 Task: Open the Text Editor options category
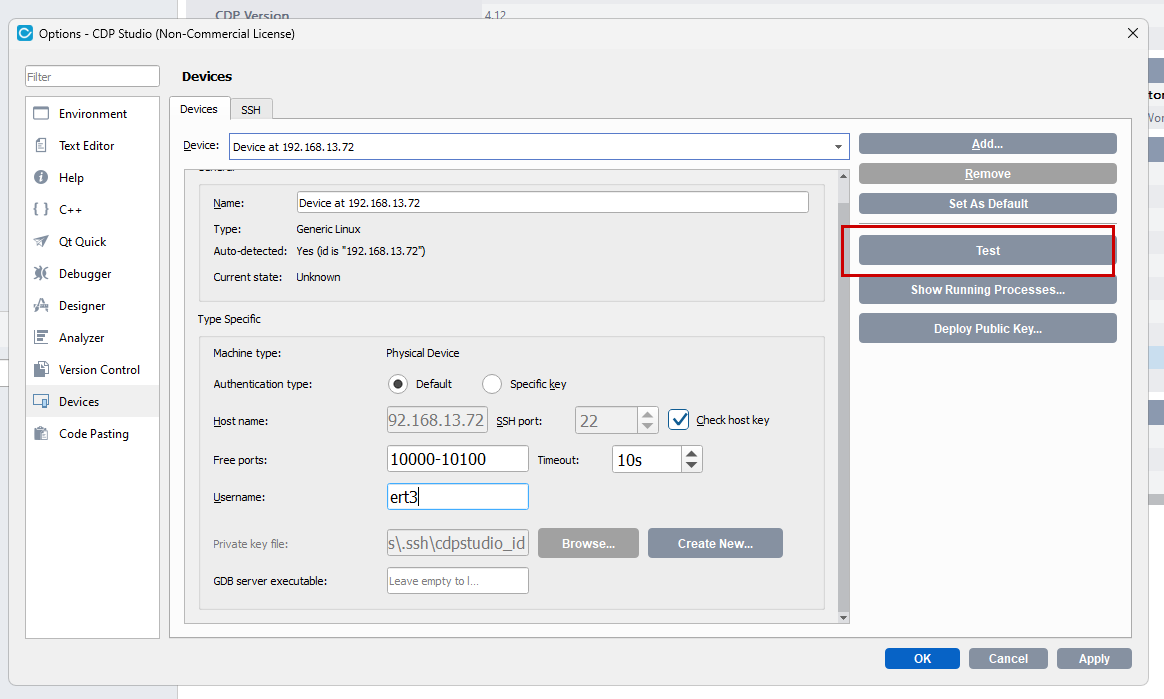(93, 145)
